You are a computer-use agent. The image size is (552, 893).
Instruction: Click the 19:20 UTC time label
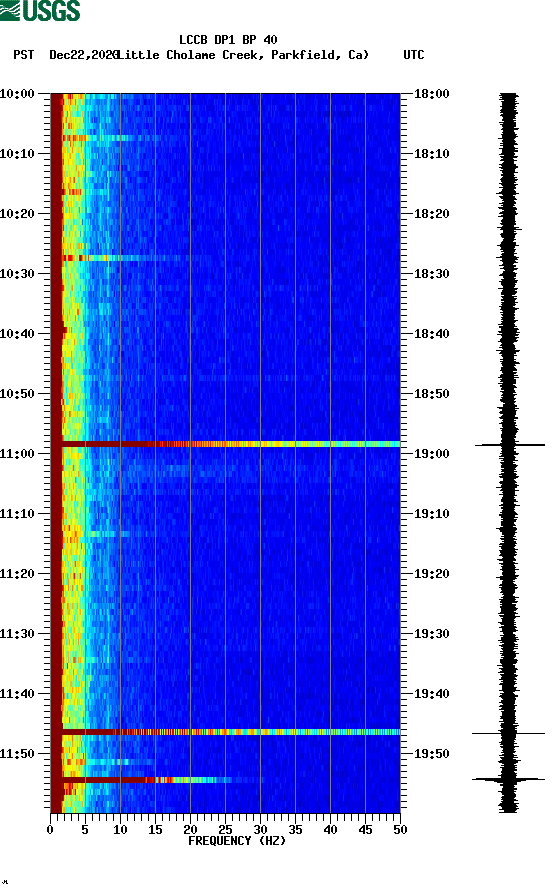tap(432, 574)
